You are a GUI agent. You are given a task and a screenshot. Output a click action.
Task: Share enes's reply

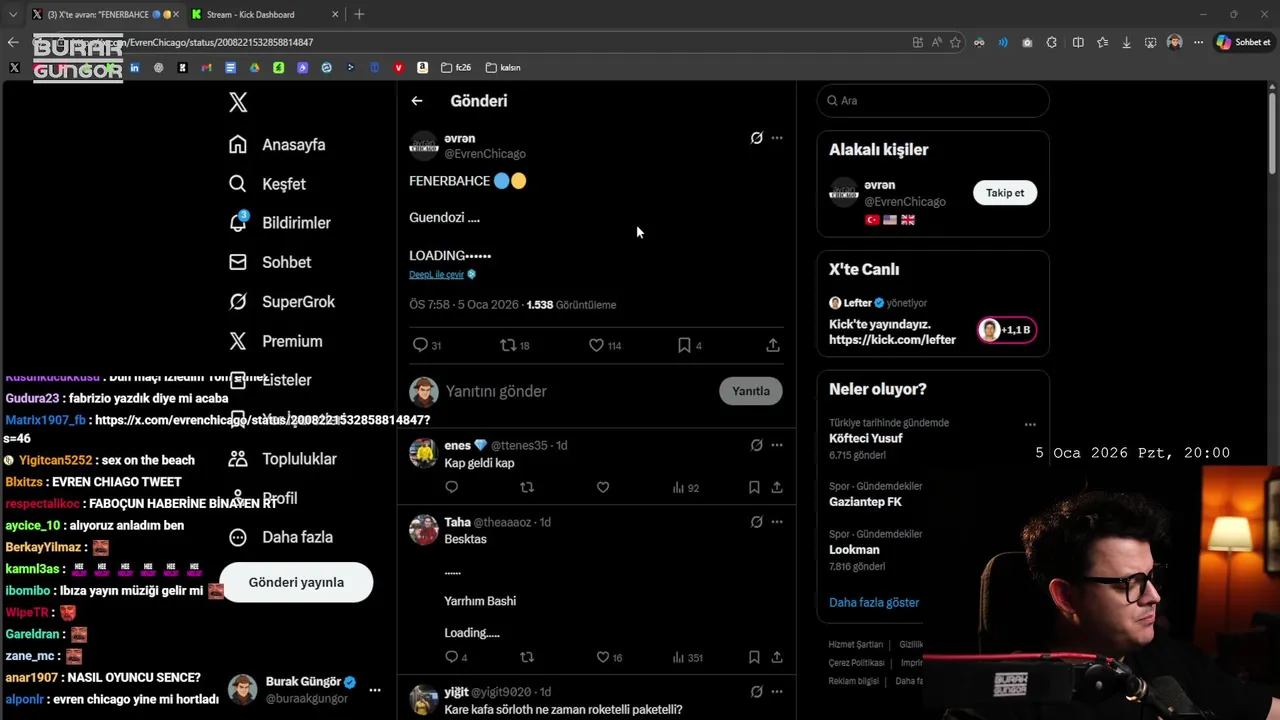777,488
